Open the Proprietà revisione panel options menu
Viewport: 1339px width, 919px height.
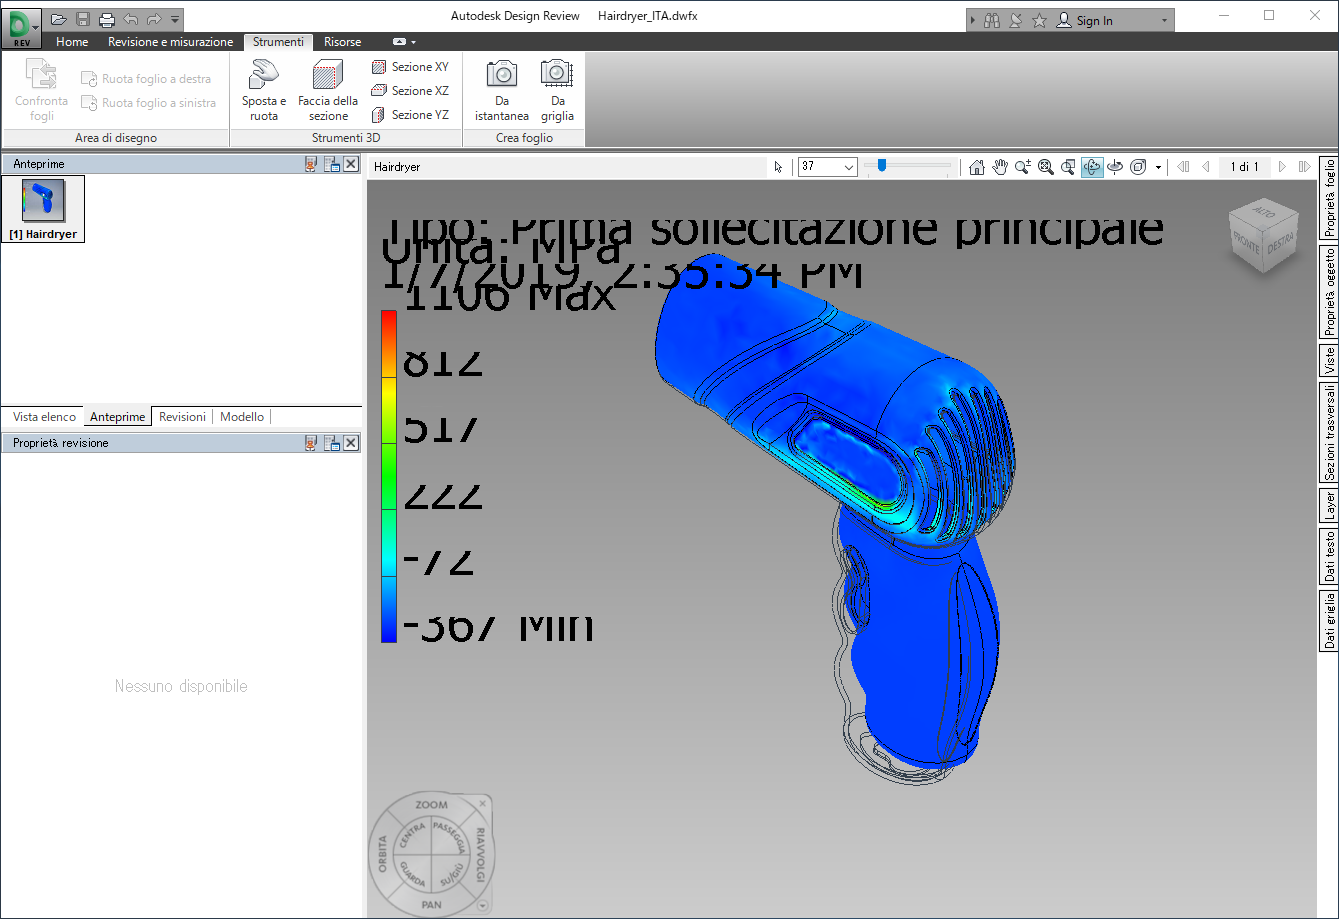point(332,442)
